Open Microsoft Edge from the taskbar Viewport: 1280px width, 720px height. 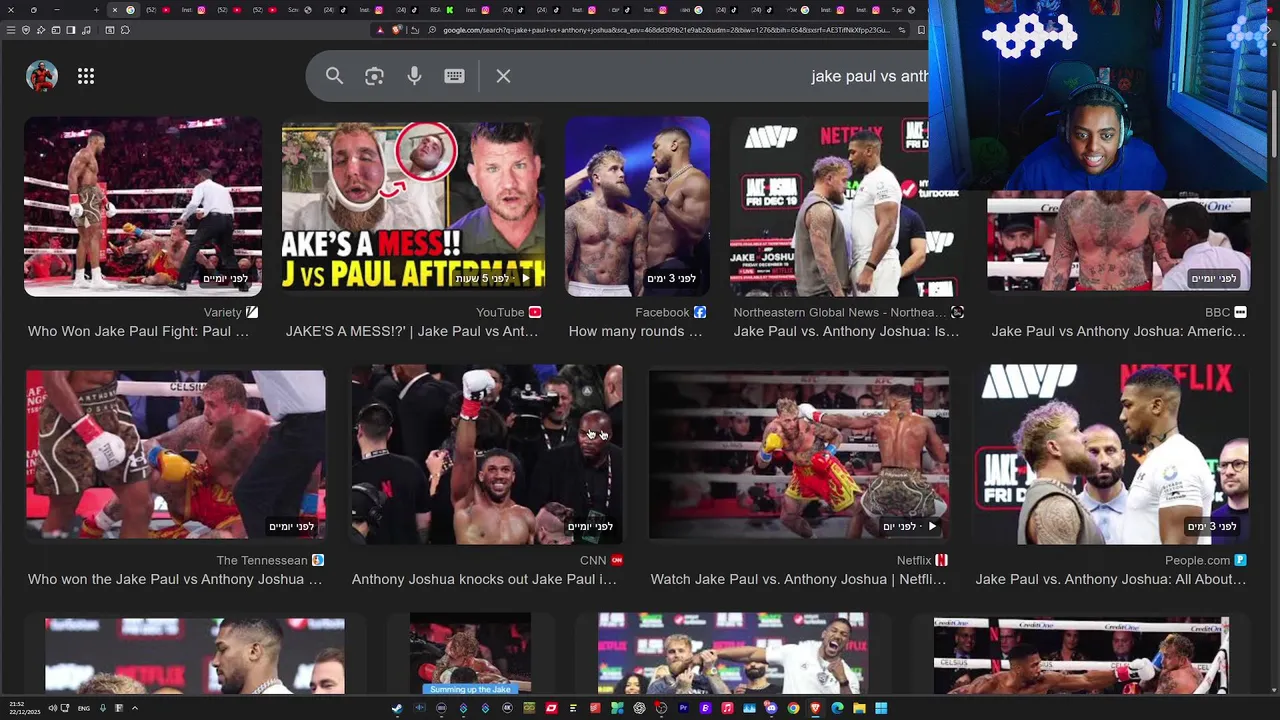tap(837, 708)
